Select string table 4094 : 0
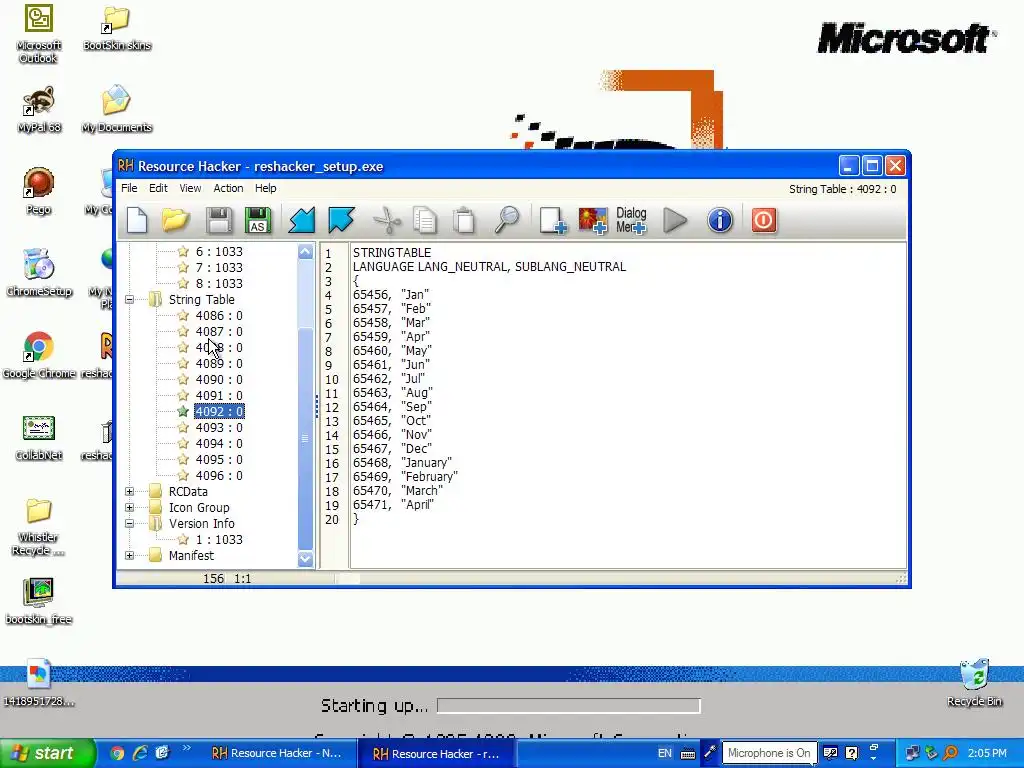Image resolution: width=1024 pixels, height=768 pixels. tap(219, 443)
